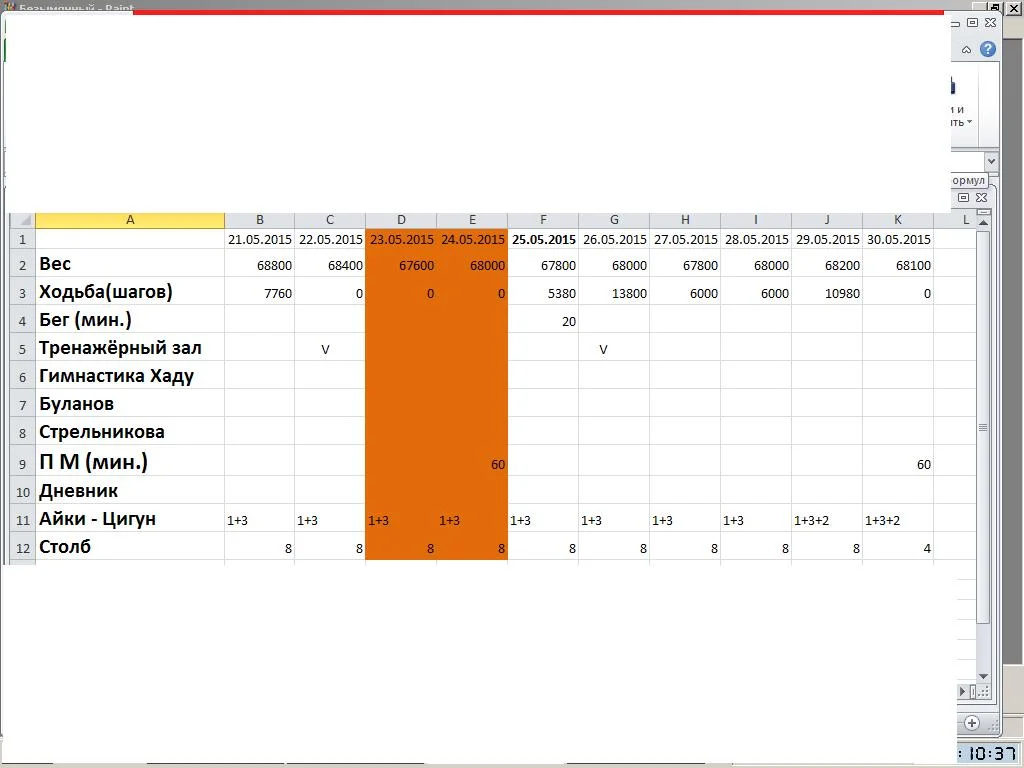Viewport: 1024px width, 768px height.
Task: Click steps cell 10980
Action: tap(827, 293)
